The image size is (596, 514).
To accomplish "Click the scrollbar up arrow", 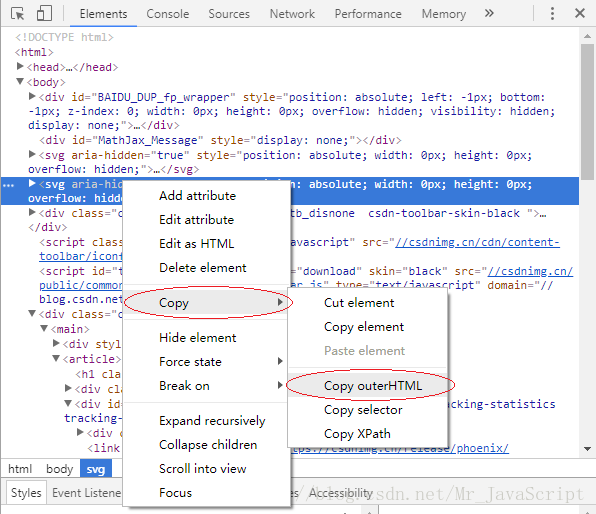I will (x=588, y=36).
